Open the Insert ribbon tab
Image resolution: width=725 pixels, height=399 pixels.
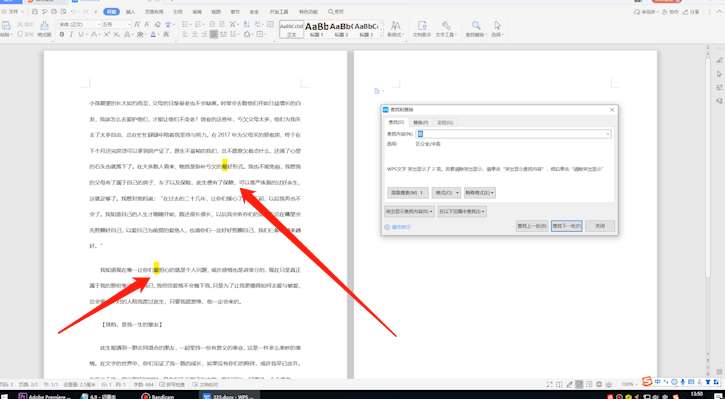(x=130, y=12)
